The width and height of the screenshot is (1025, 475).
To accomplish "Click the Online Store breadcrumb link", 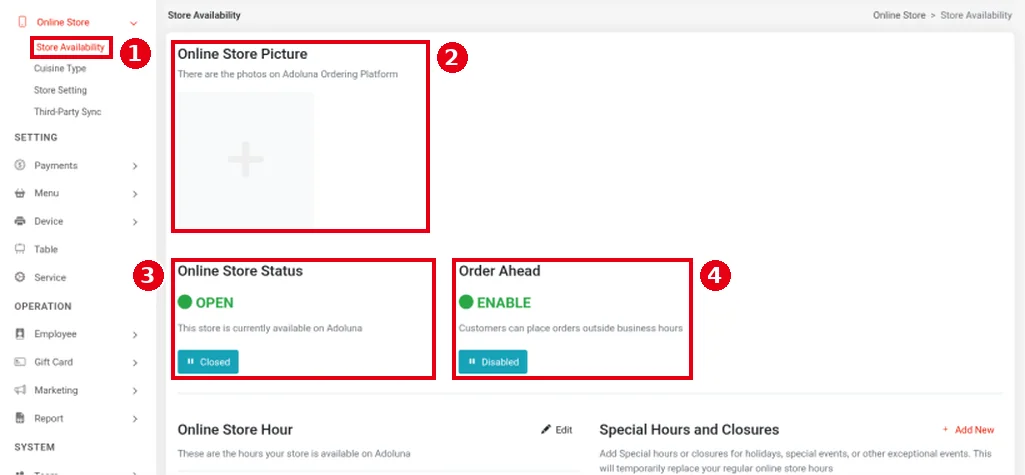I will pos(899,15).
